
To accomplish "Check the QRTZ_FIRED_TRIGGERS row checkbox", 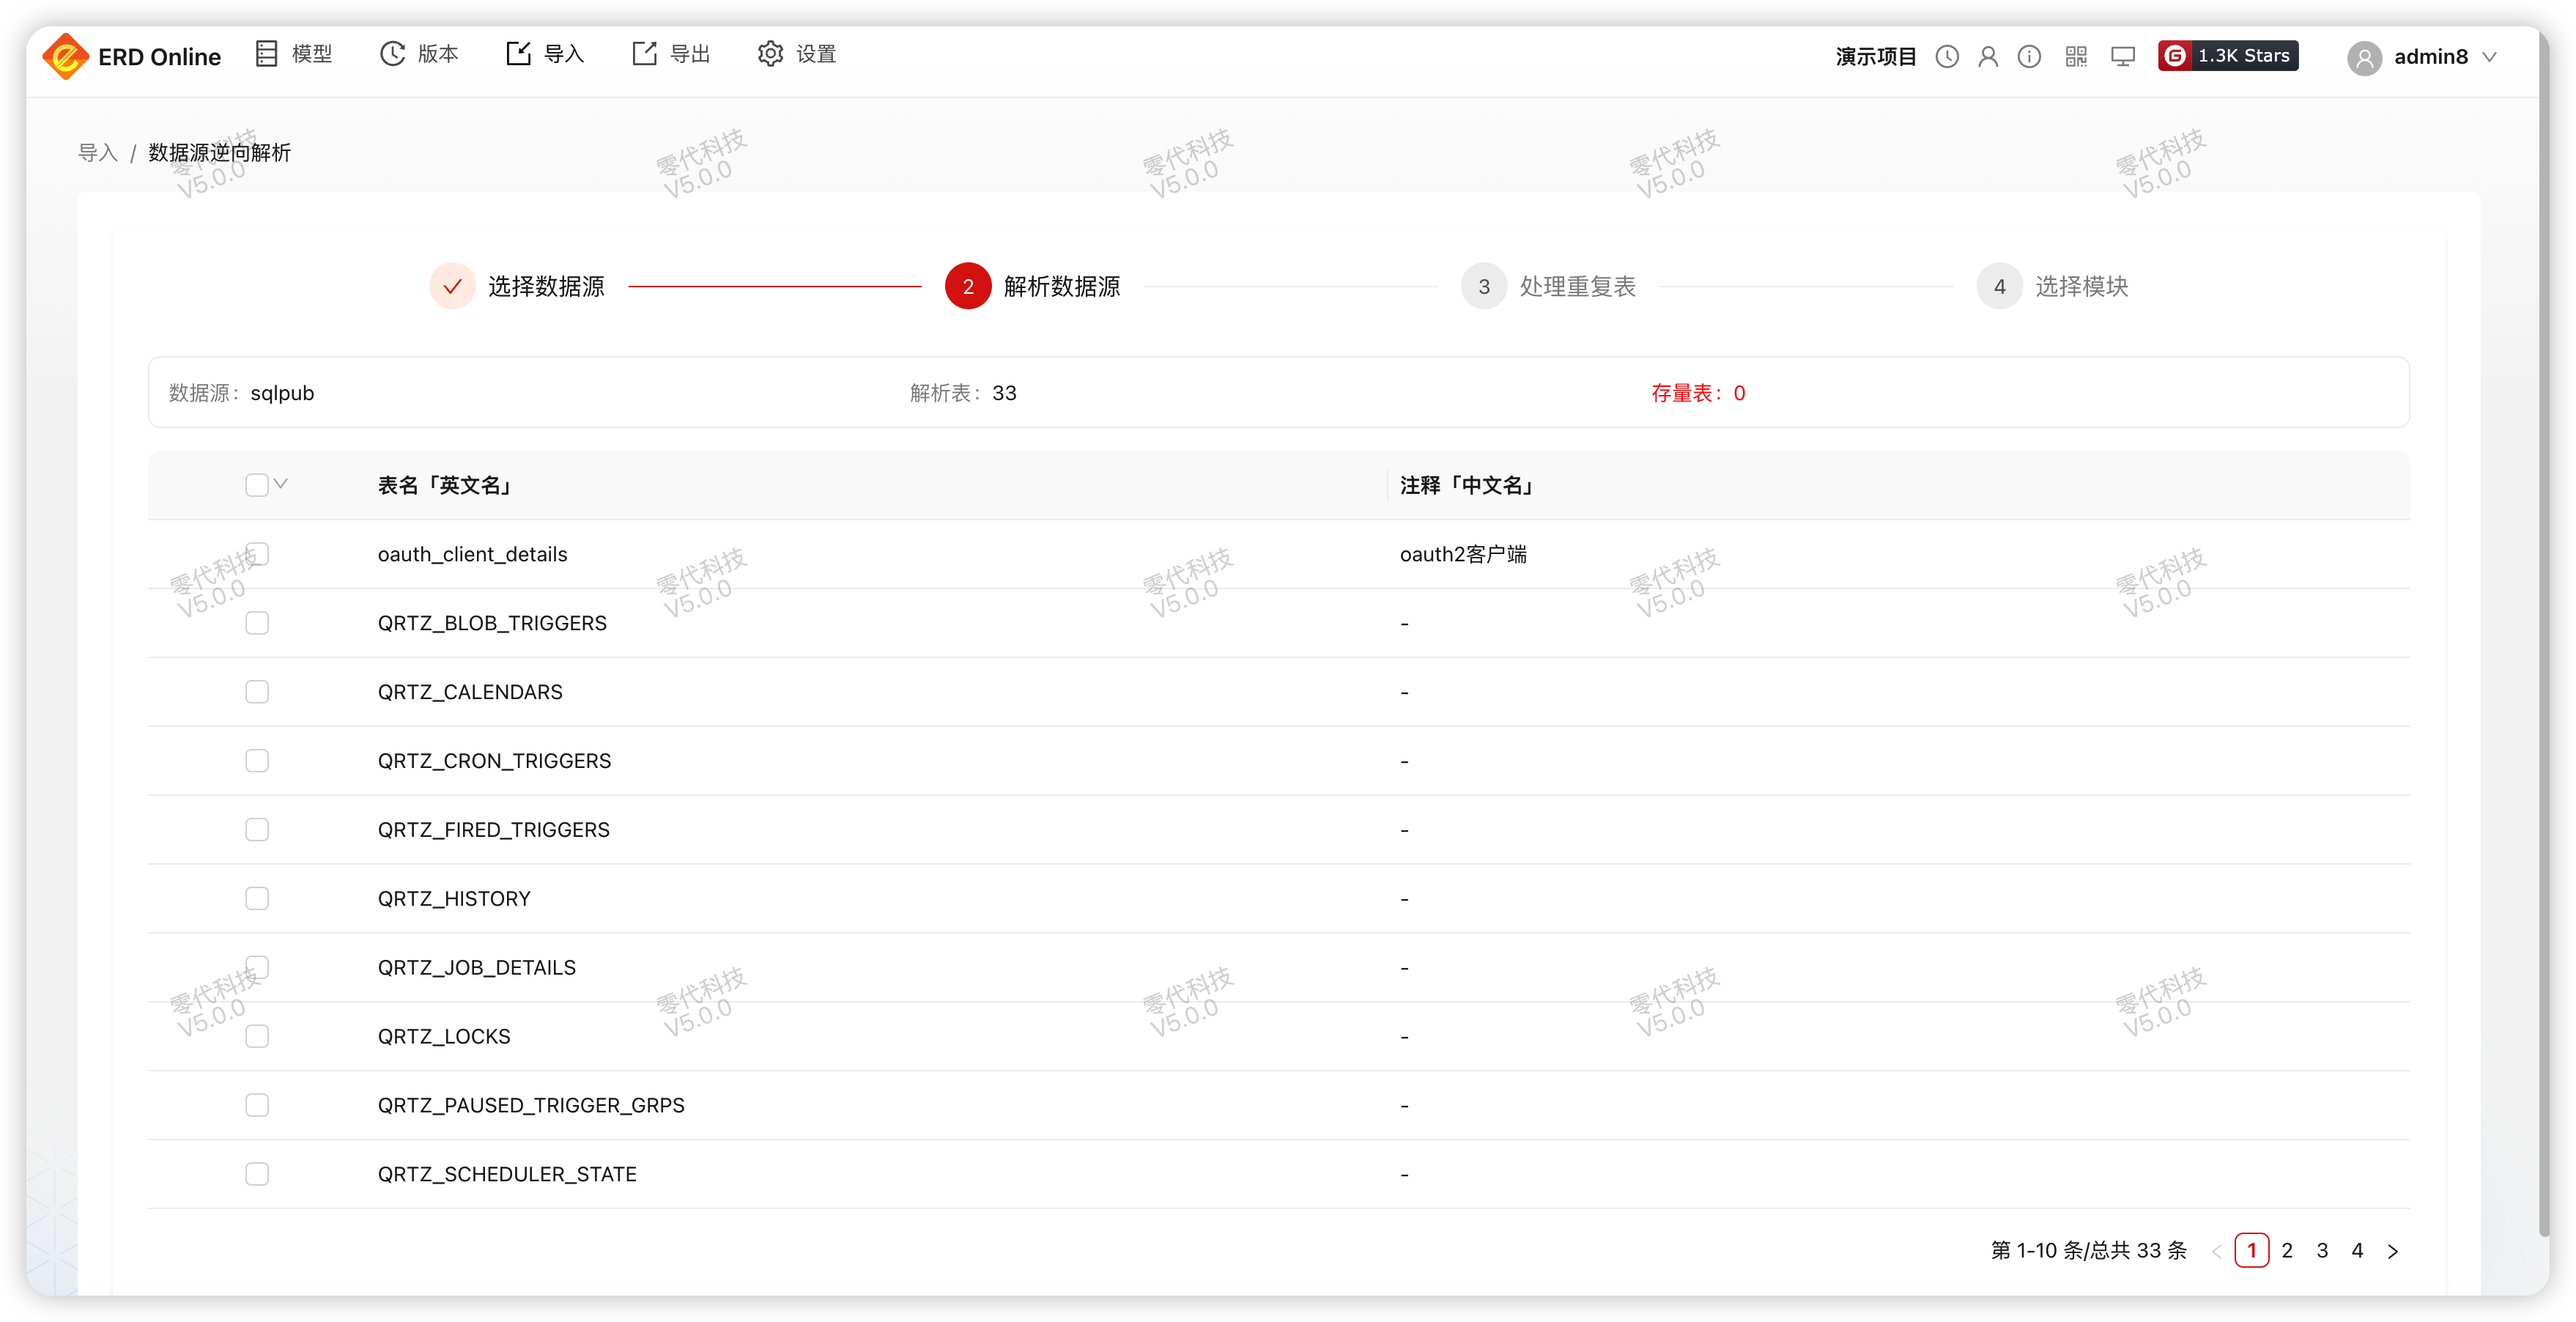I will 257,830.
